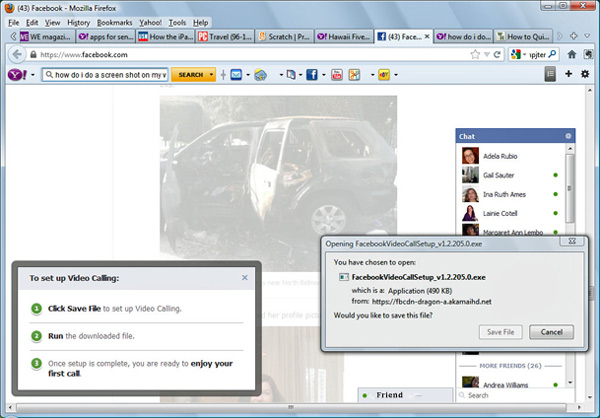The height and width of the screenshot is (418, 600).
Task: Click scroll-up arrow of page scrollbar
Action: click(x=590, y=91)
